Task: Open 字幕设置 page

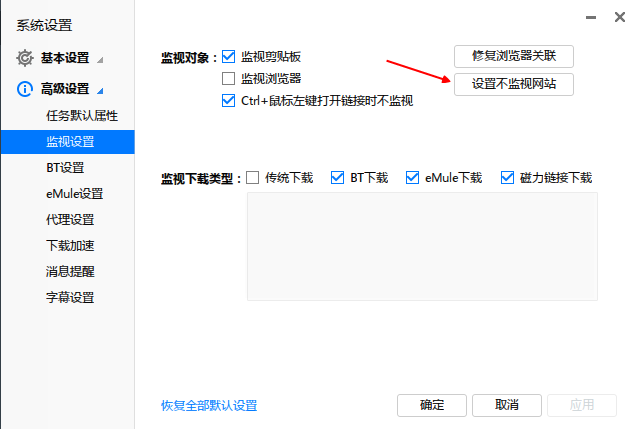Action: (68, 297)
